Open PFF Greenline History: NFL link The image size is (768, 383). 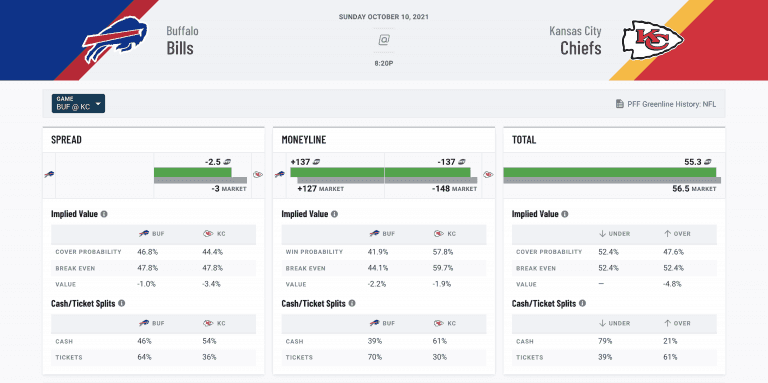[x=672, y=104]
